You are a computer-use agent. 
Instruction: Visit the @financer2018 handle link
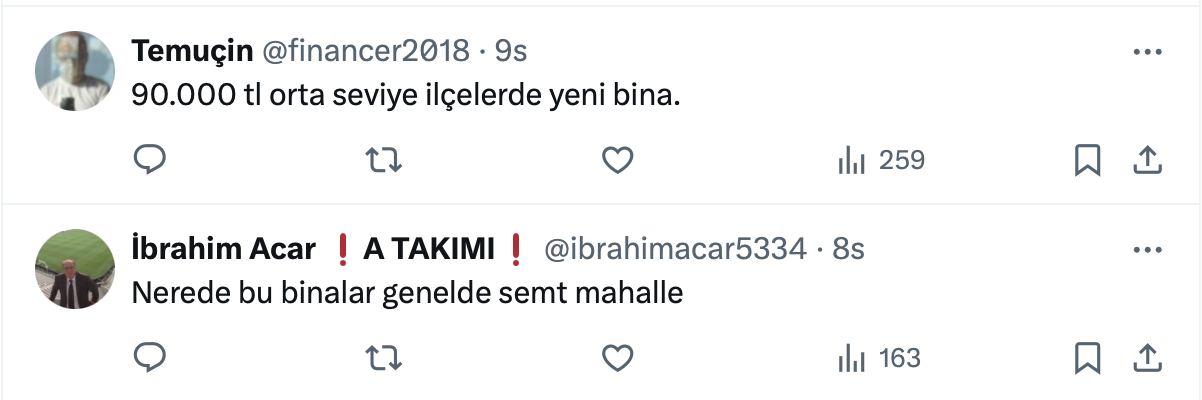pos(365,50)
